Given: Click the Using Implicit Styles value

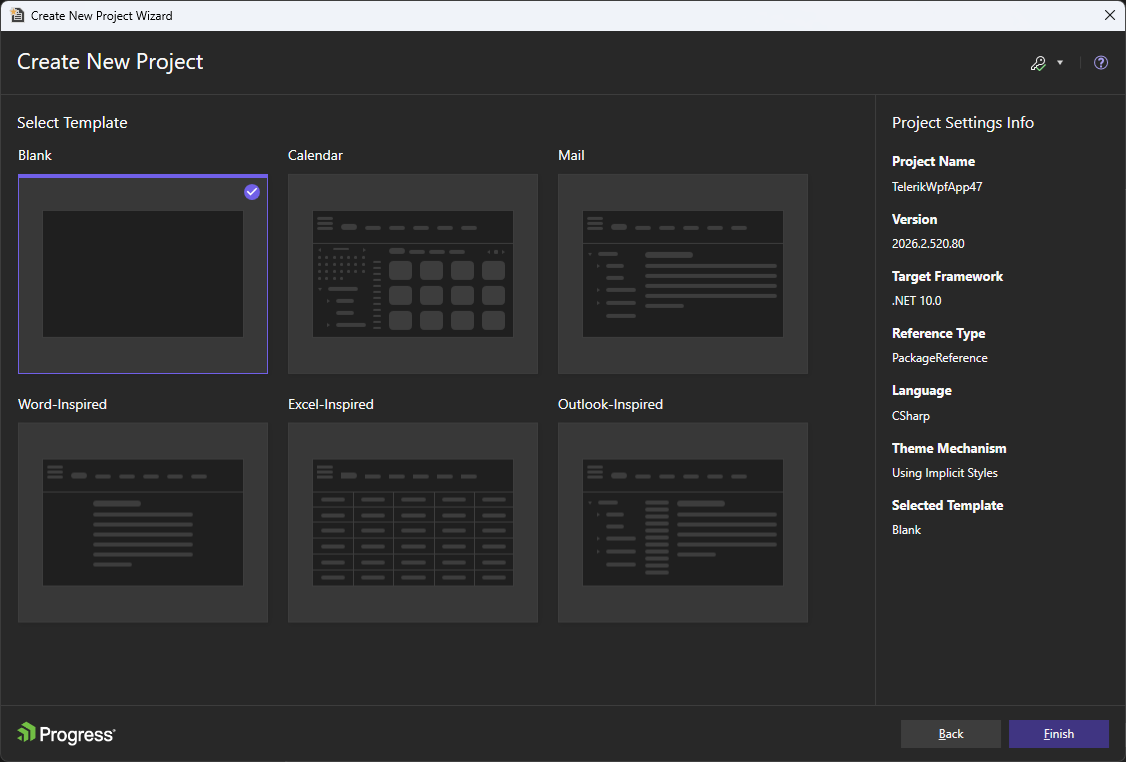Looking at the screenshot, I should tap(944, 473).
